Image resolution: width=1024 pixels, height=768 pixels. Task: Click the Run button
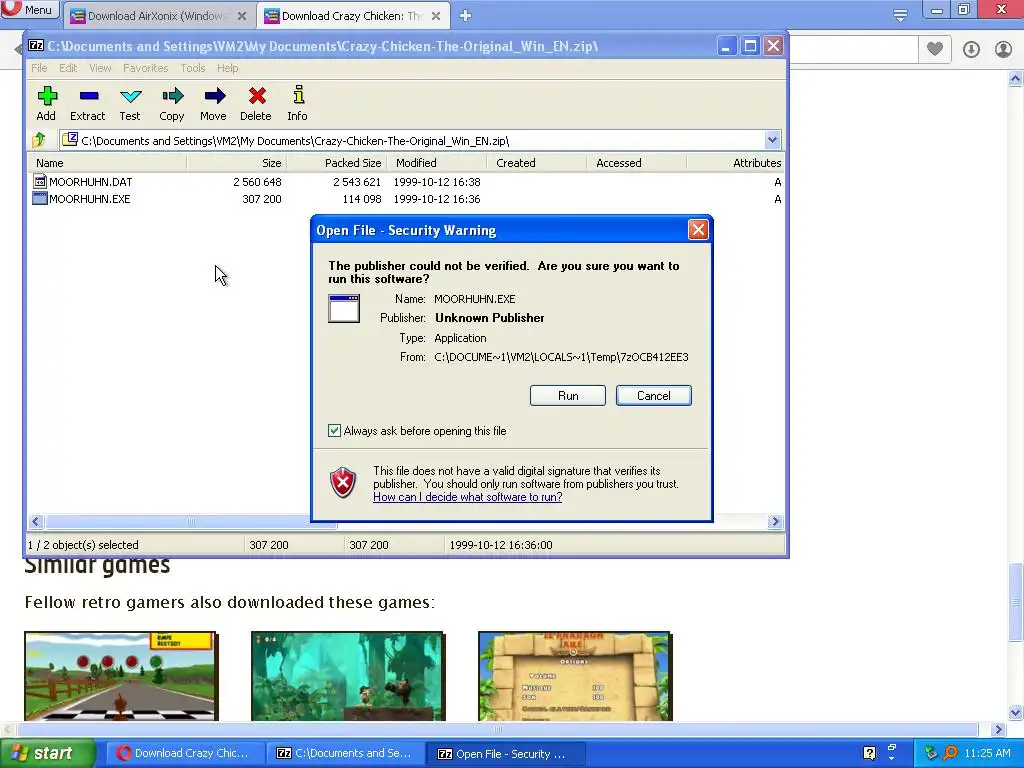click(x=568, y=396)
